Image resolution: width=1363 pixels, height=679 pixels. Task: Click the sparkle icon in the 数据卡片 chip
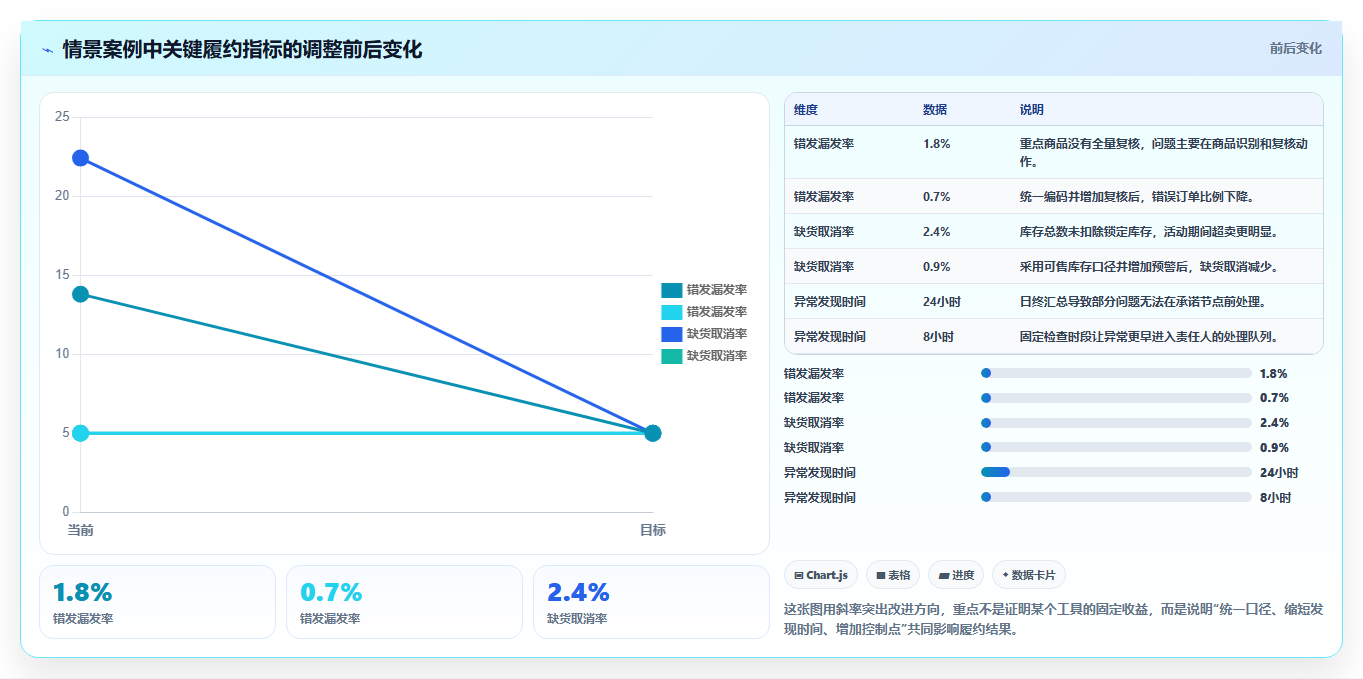pos(1005,575)
